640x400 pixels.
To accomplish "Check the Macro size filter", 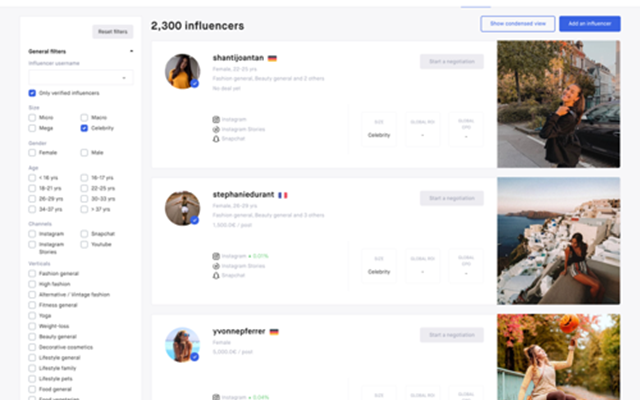I will [84, 118].
